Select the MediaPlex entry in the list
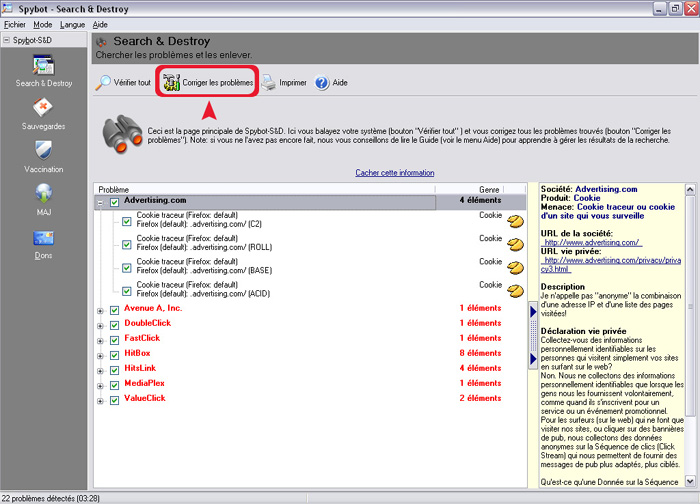 144,383
